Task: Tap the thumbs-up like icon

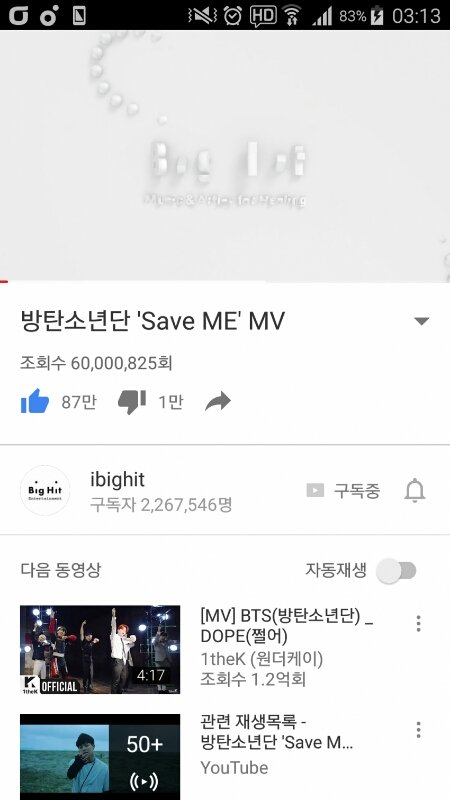Action: pos(35,402)
